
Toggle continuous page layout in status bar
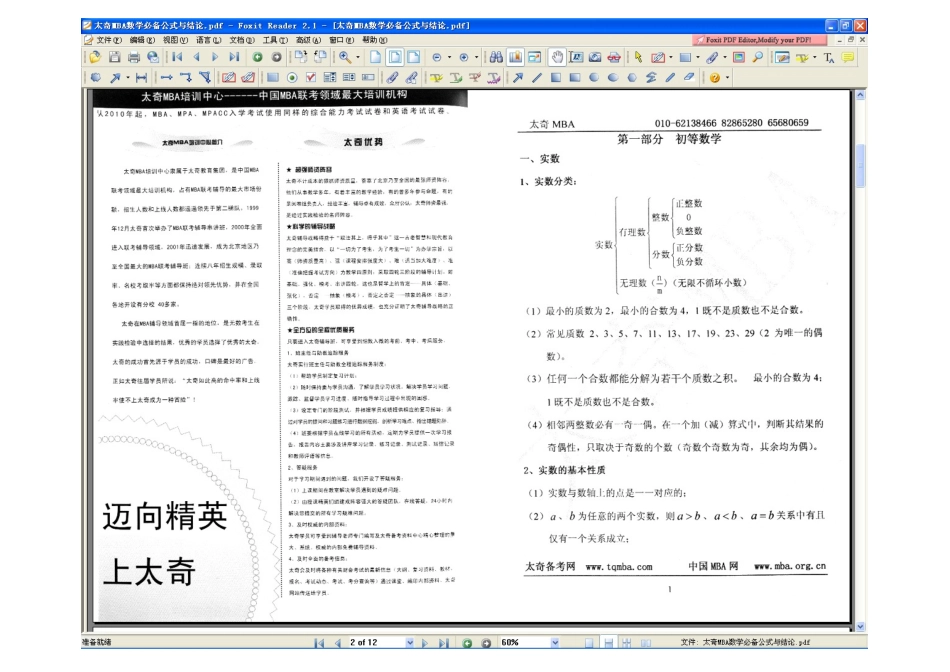[x=608, y=642]
